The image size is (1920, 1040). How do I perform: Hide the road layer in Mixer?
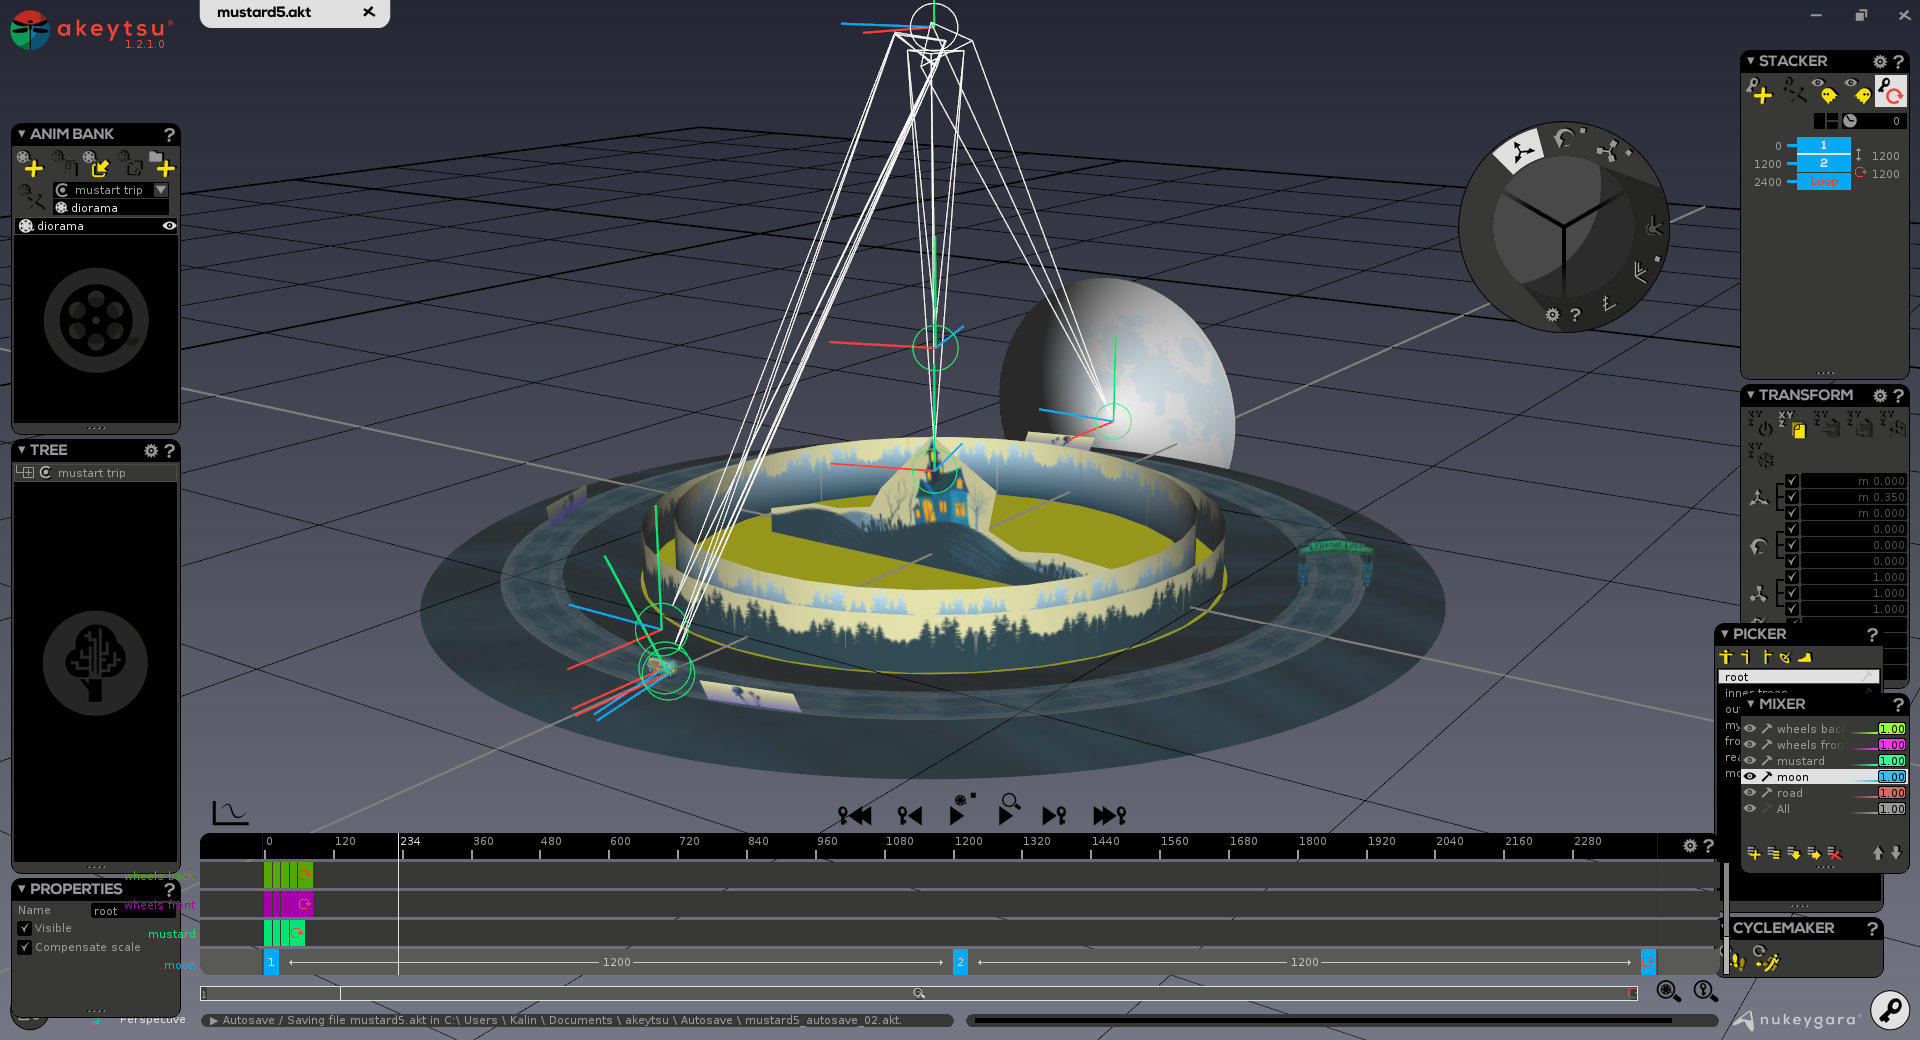click(1750, 793)
